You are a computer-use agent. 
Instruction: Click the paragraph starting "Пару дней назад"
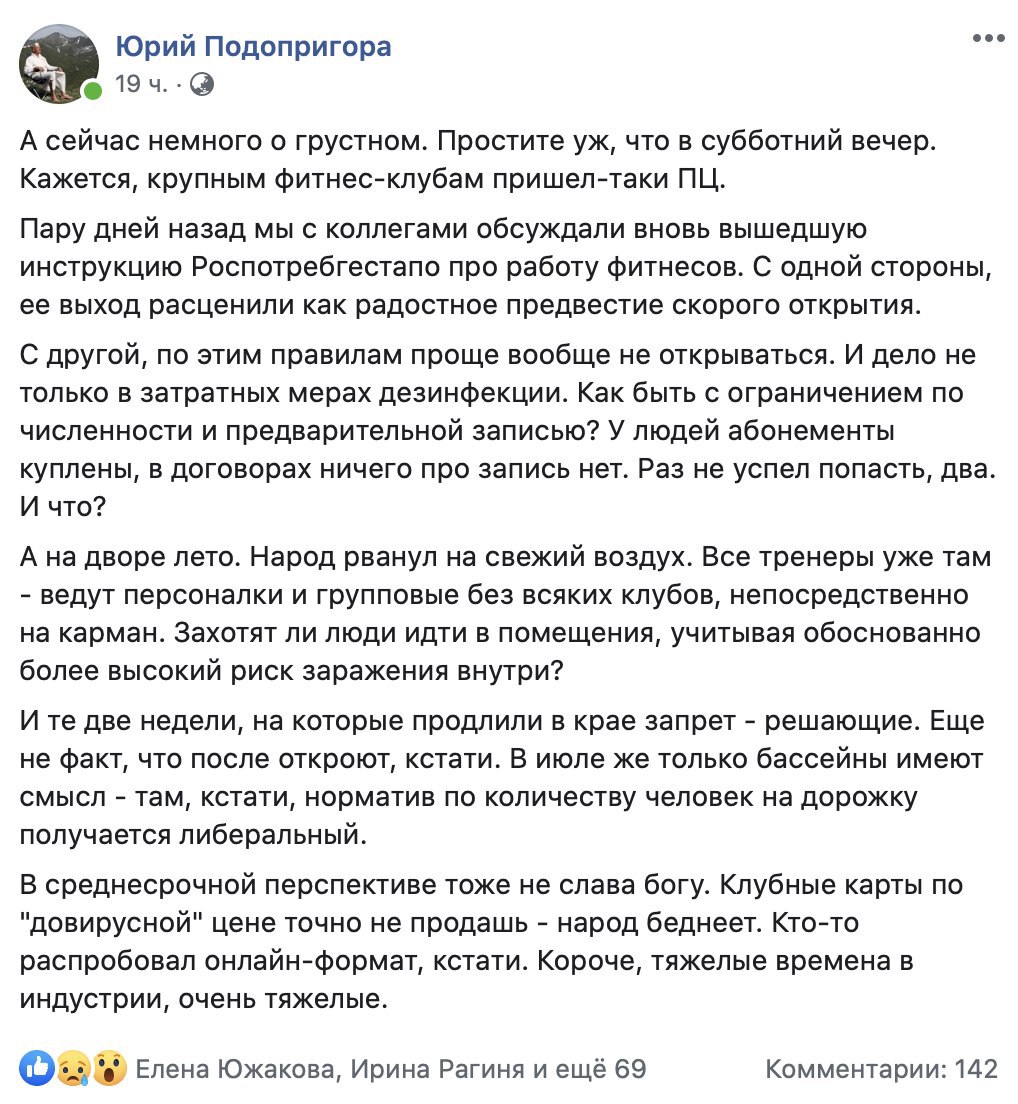click(x=470, y=267)
